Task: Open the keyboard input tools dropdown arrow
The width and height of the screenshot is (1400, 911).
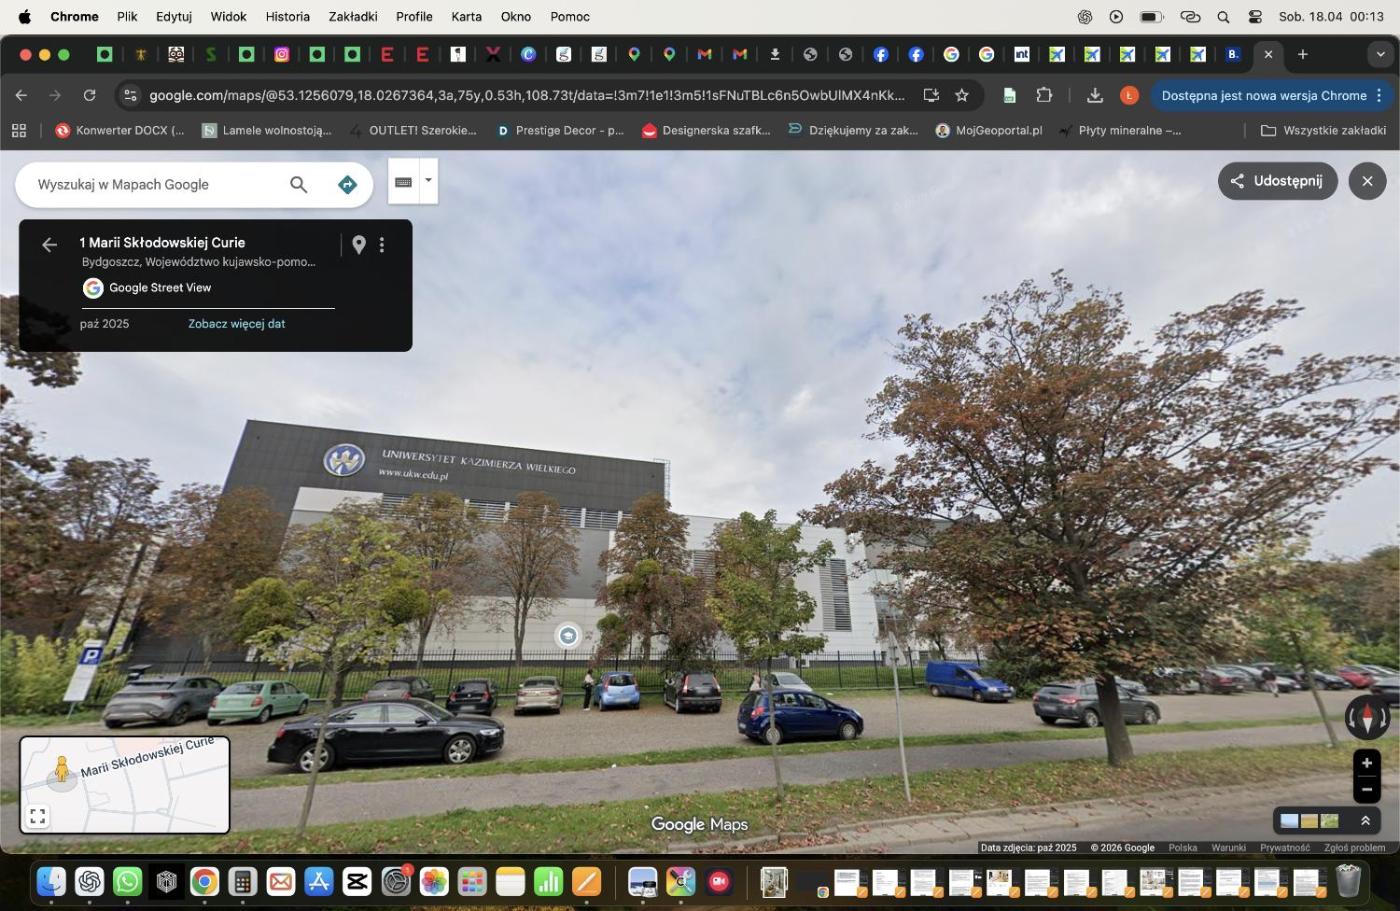Action: click(429, 181)
